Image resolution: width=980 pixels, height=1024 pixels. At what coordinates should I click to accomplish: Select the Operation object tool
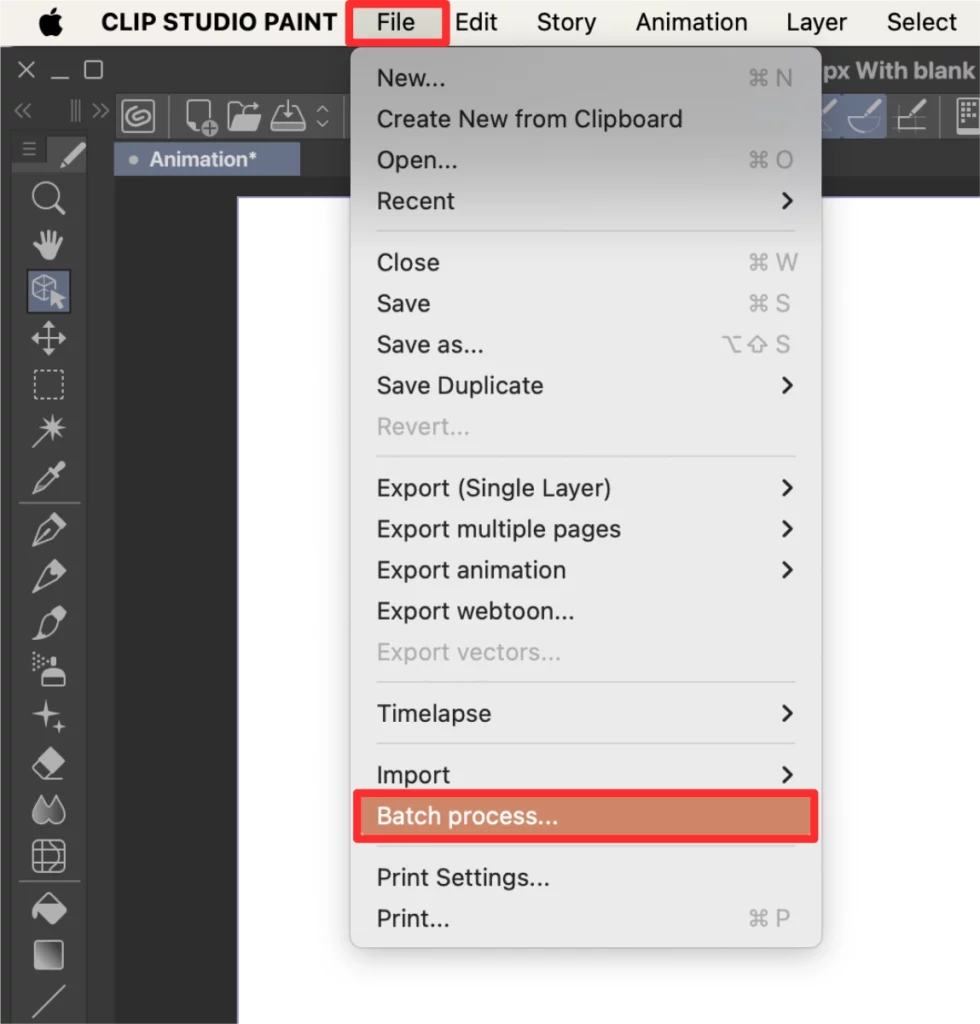coord(48,291)
